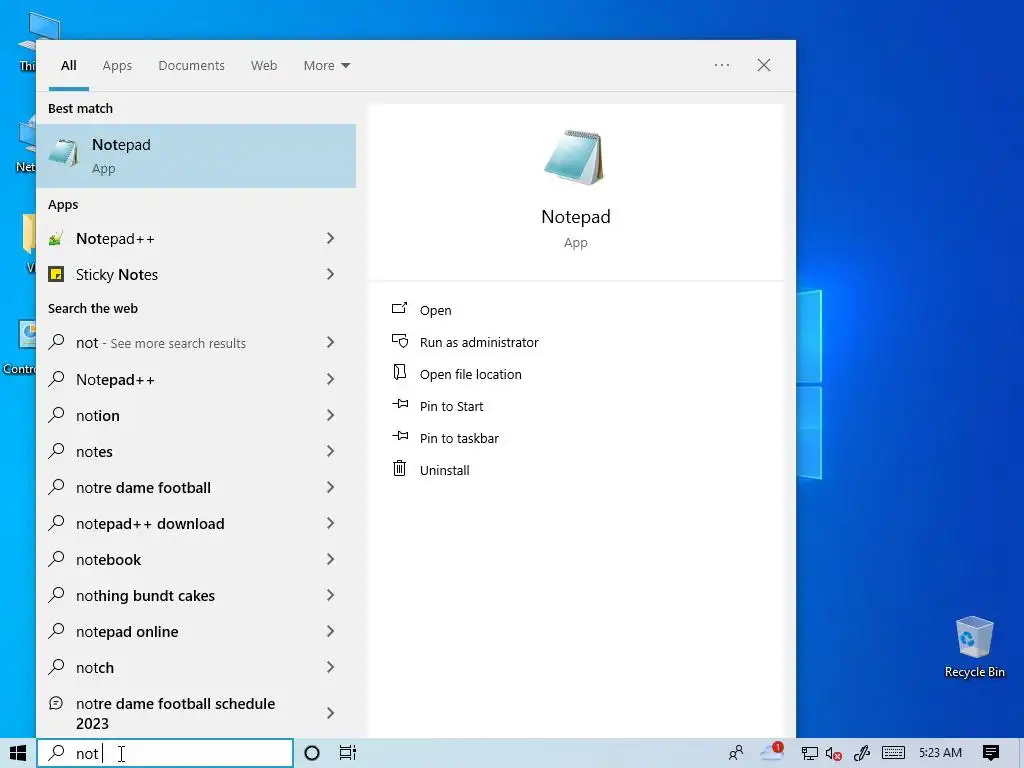Click the Run as administrator shield icon
The width and height of the screenshot is (1024, 768).
[400, 341]
